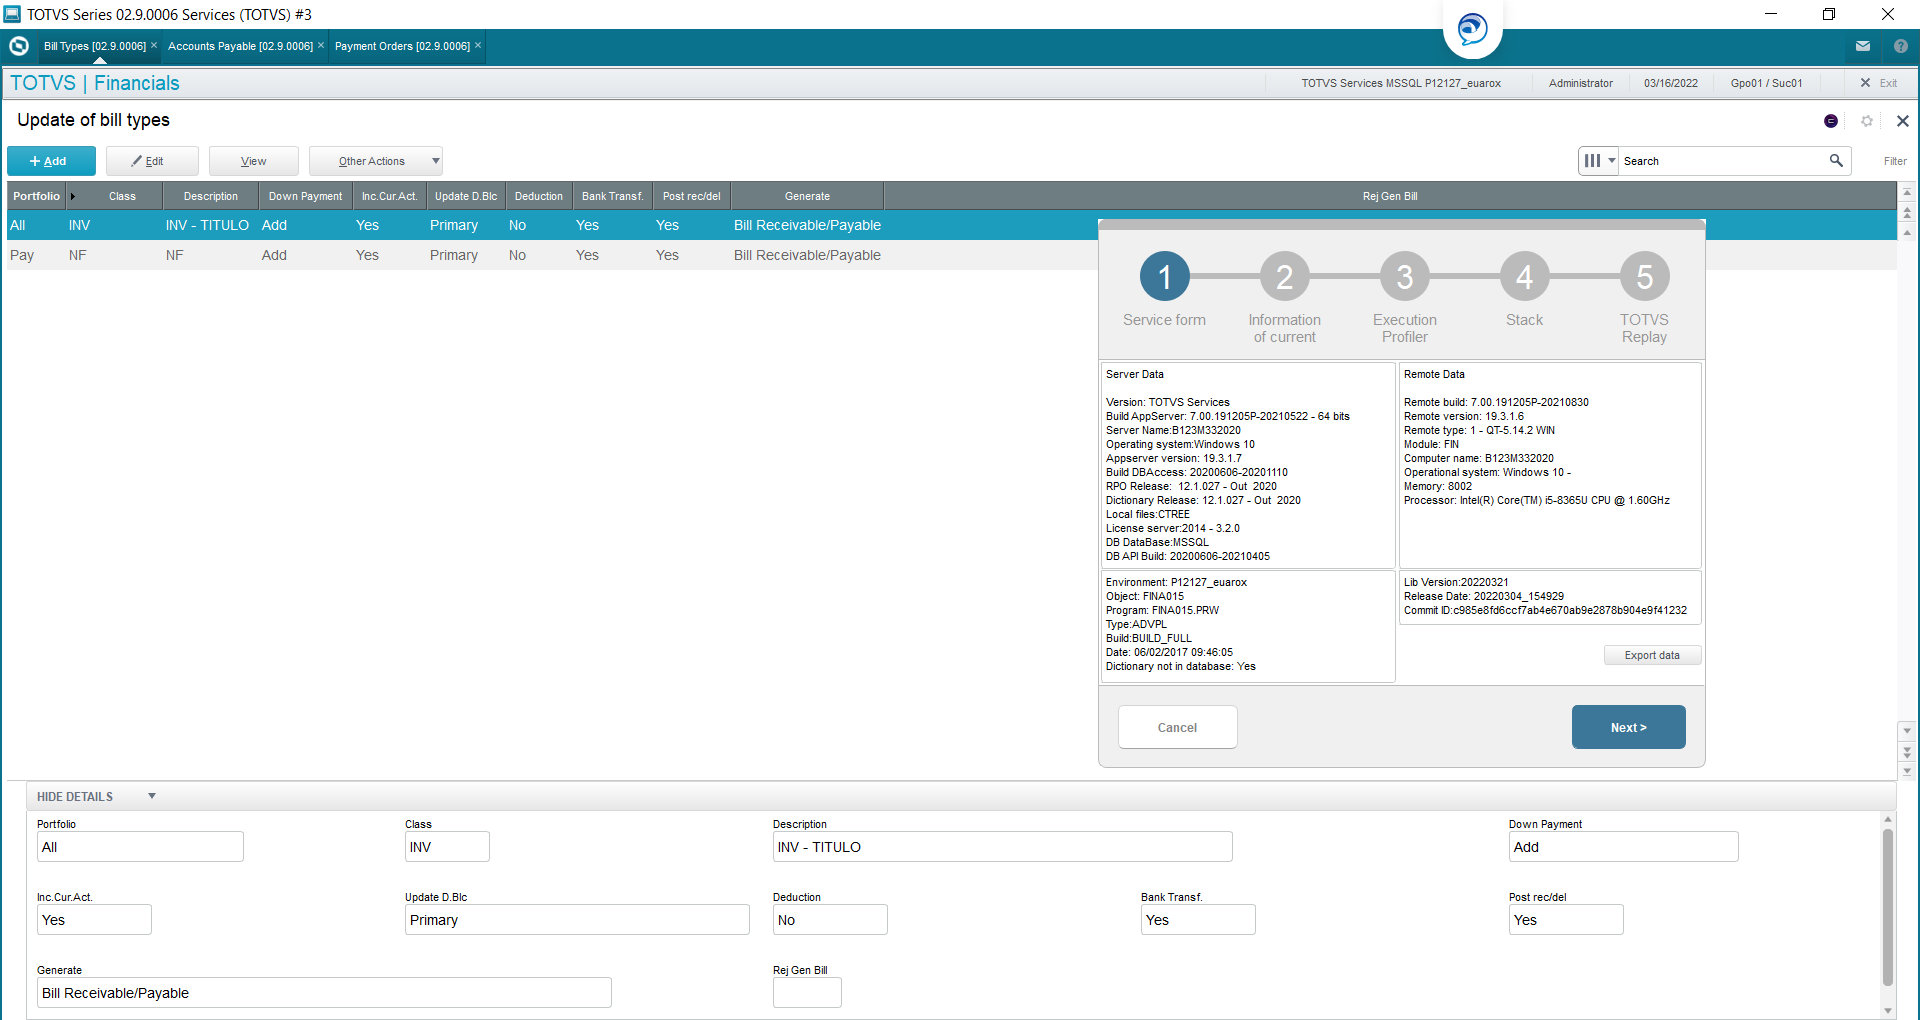Viewport: 1920px width, 1020px height.
Task: Go to step 3 Execution Profiler
Action: 1404,277
